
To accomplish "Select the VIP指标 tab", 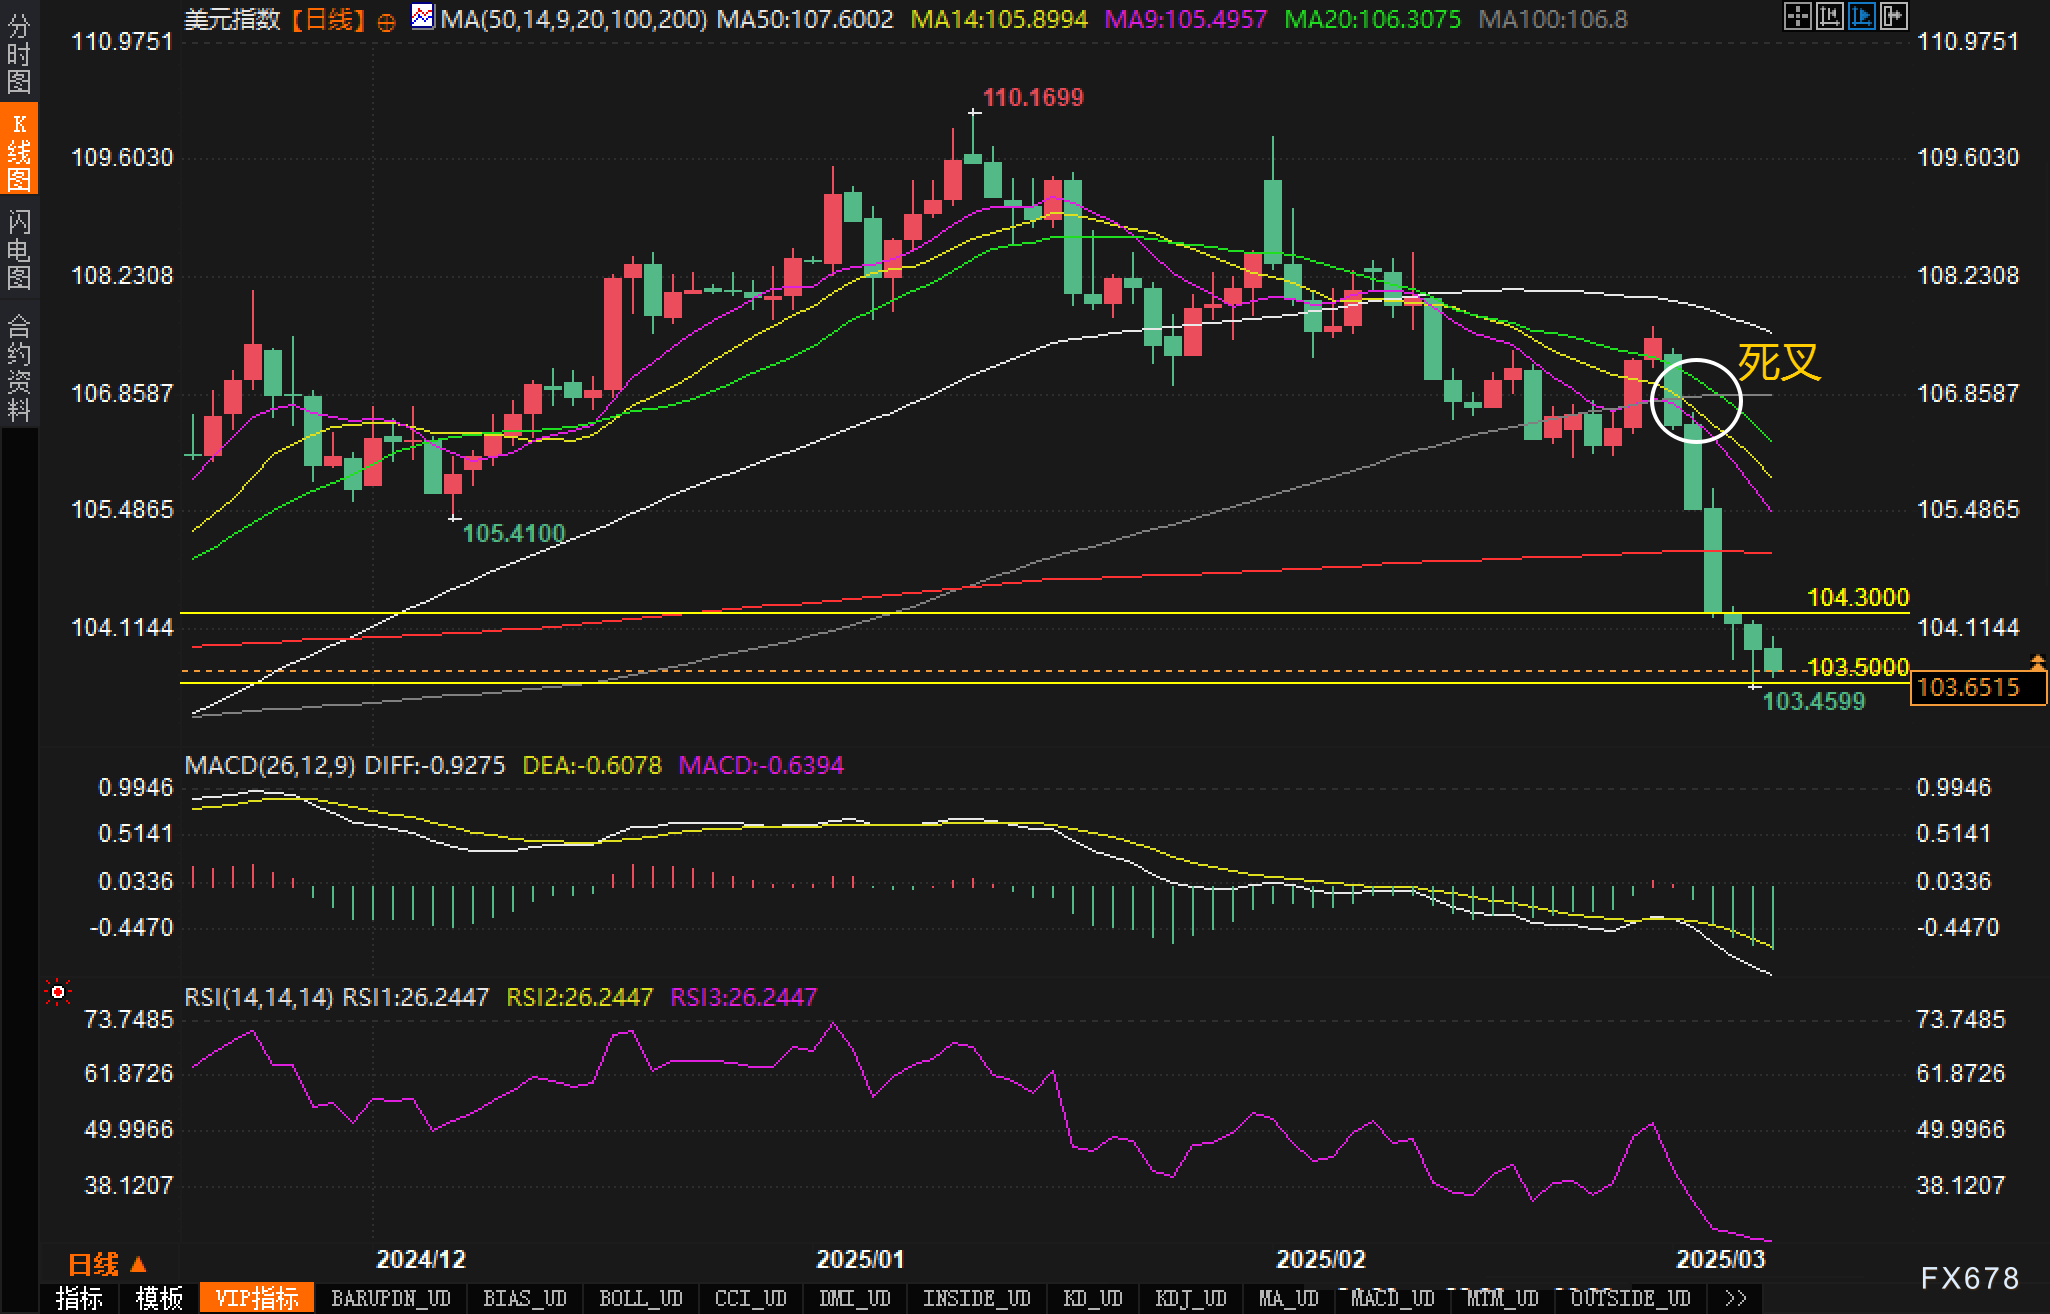I will pos(257,1298).
